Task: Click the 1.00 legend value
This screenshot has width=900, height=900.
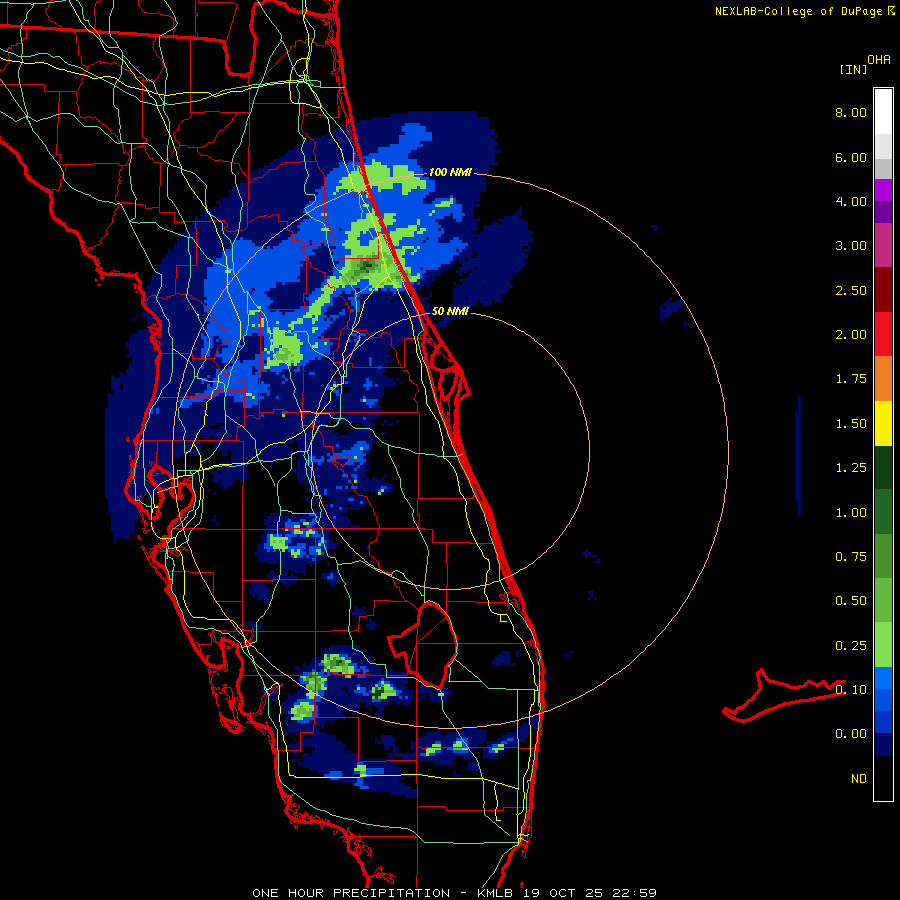Action: coord(850,513)
